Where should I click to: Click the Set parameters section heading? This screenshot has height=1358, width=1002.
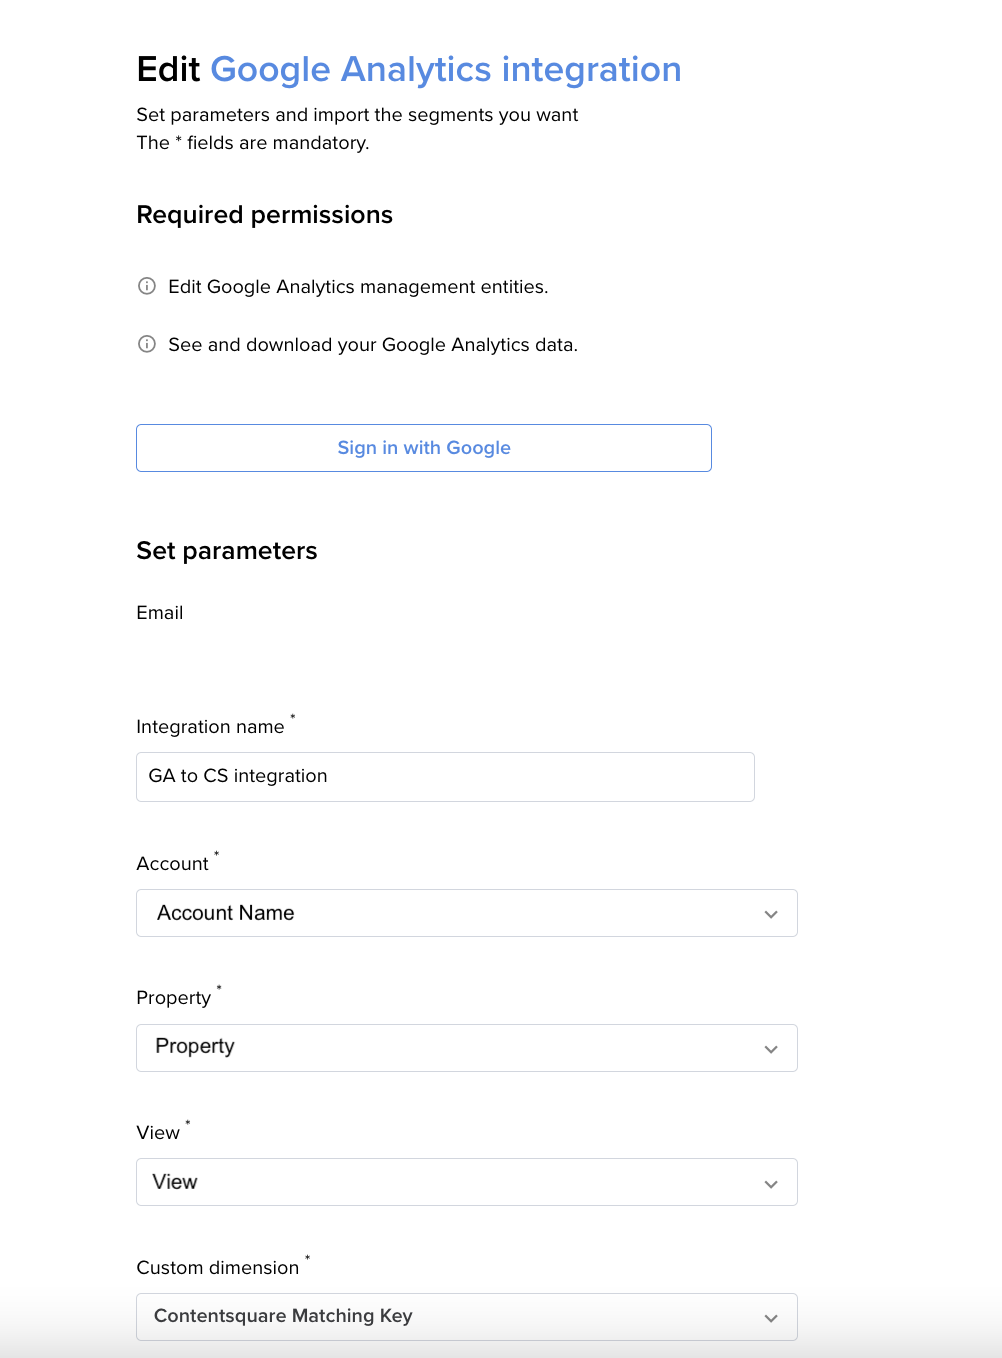[226, 550]
